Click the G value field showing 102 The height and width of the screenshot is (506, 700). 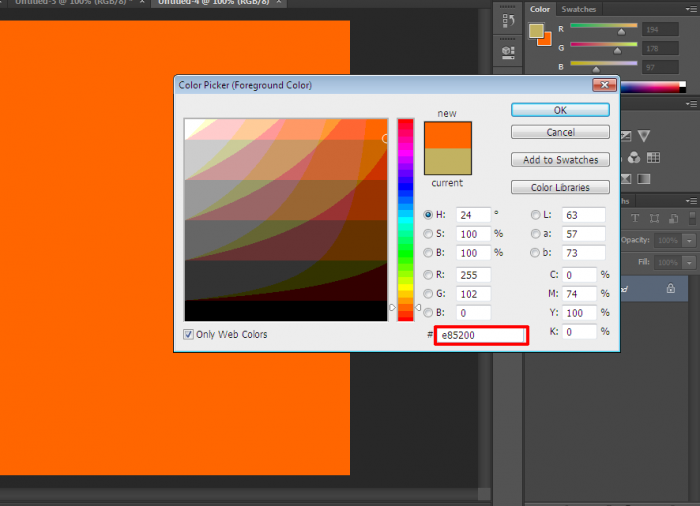(473, 294)
